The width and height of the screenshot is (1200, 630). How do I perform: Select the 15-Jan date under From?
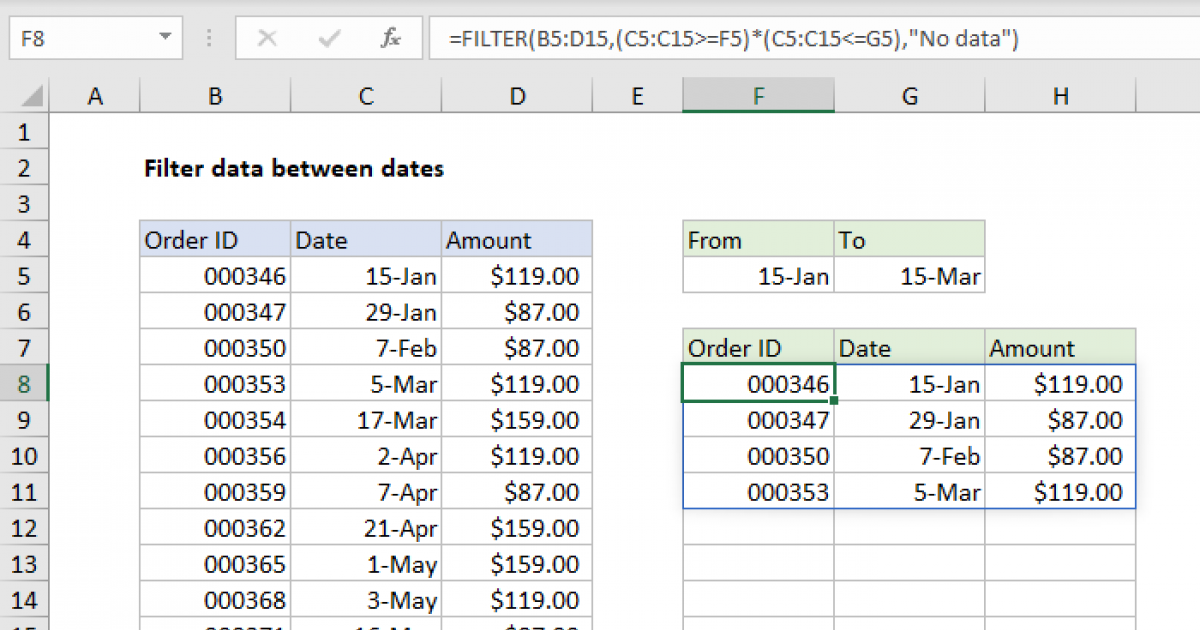click(x=757, y=275)
